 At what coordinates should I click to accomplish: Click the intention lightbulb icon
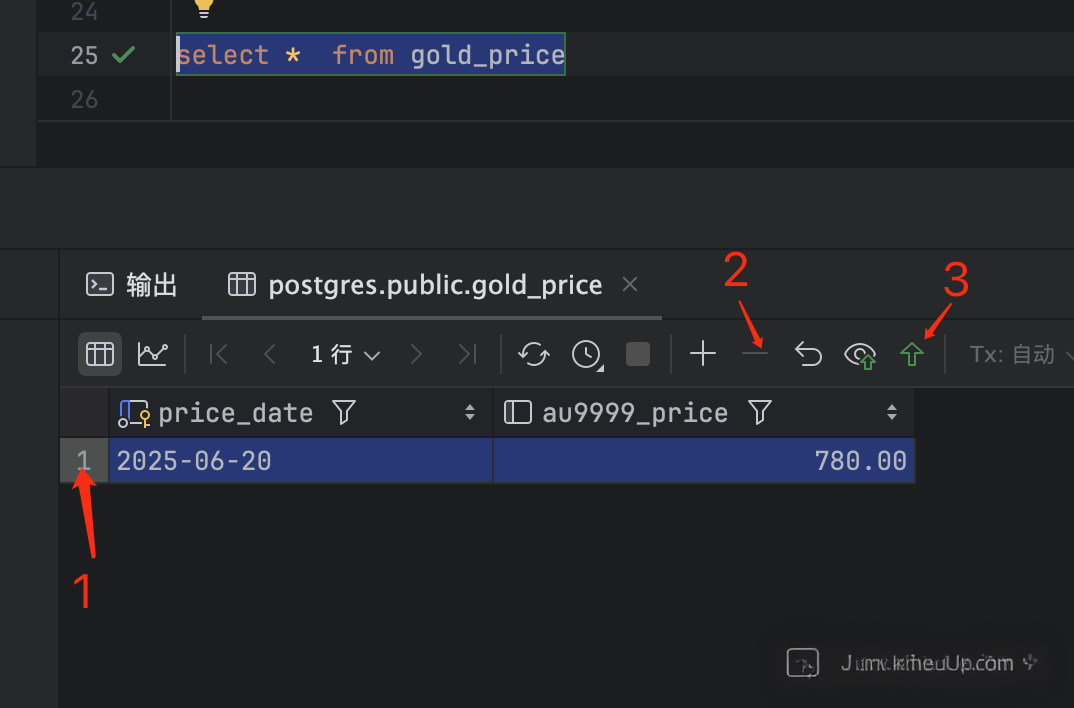pyautogui.click(x=204, y=7)
